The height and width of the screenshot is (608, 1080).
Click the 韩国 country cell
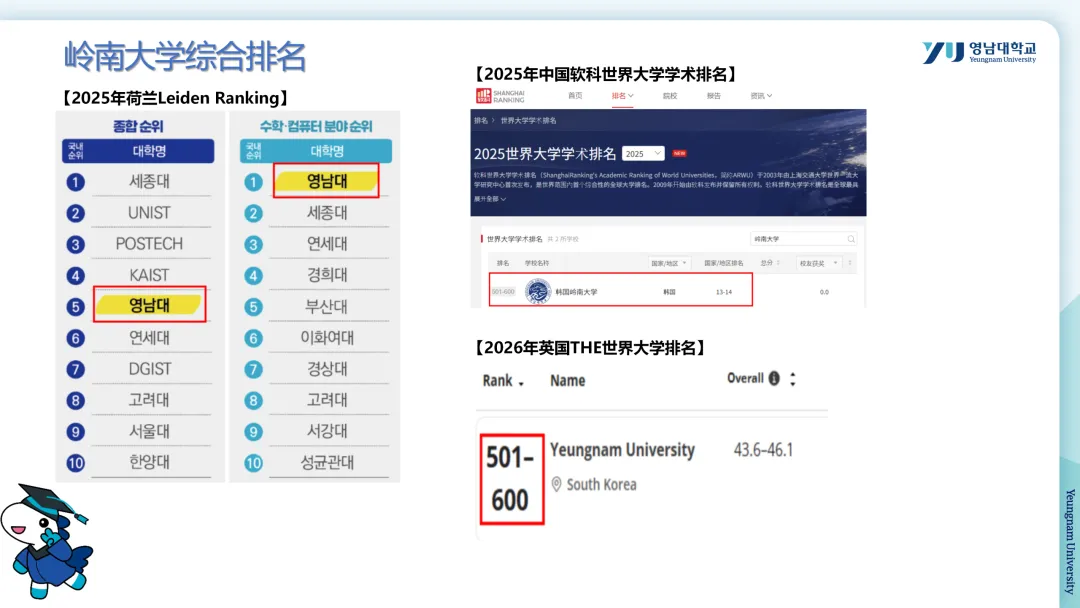pos(669,292)
